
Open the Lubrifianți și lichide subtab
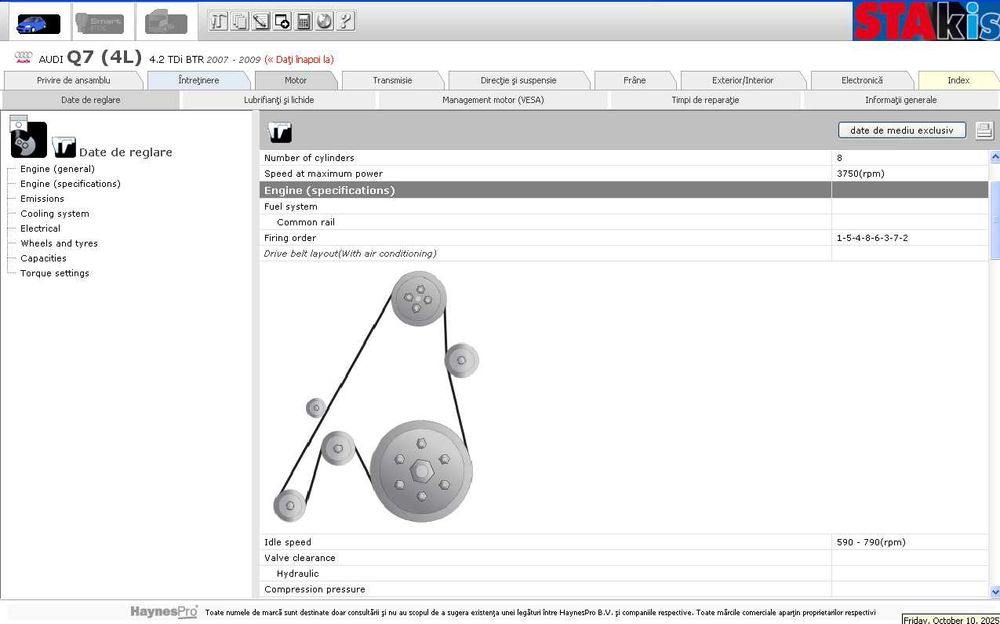[x=279, y=100]
